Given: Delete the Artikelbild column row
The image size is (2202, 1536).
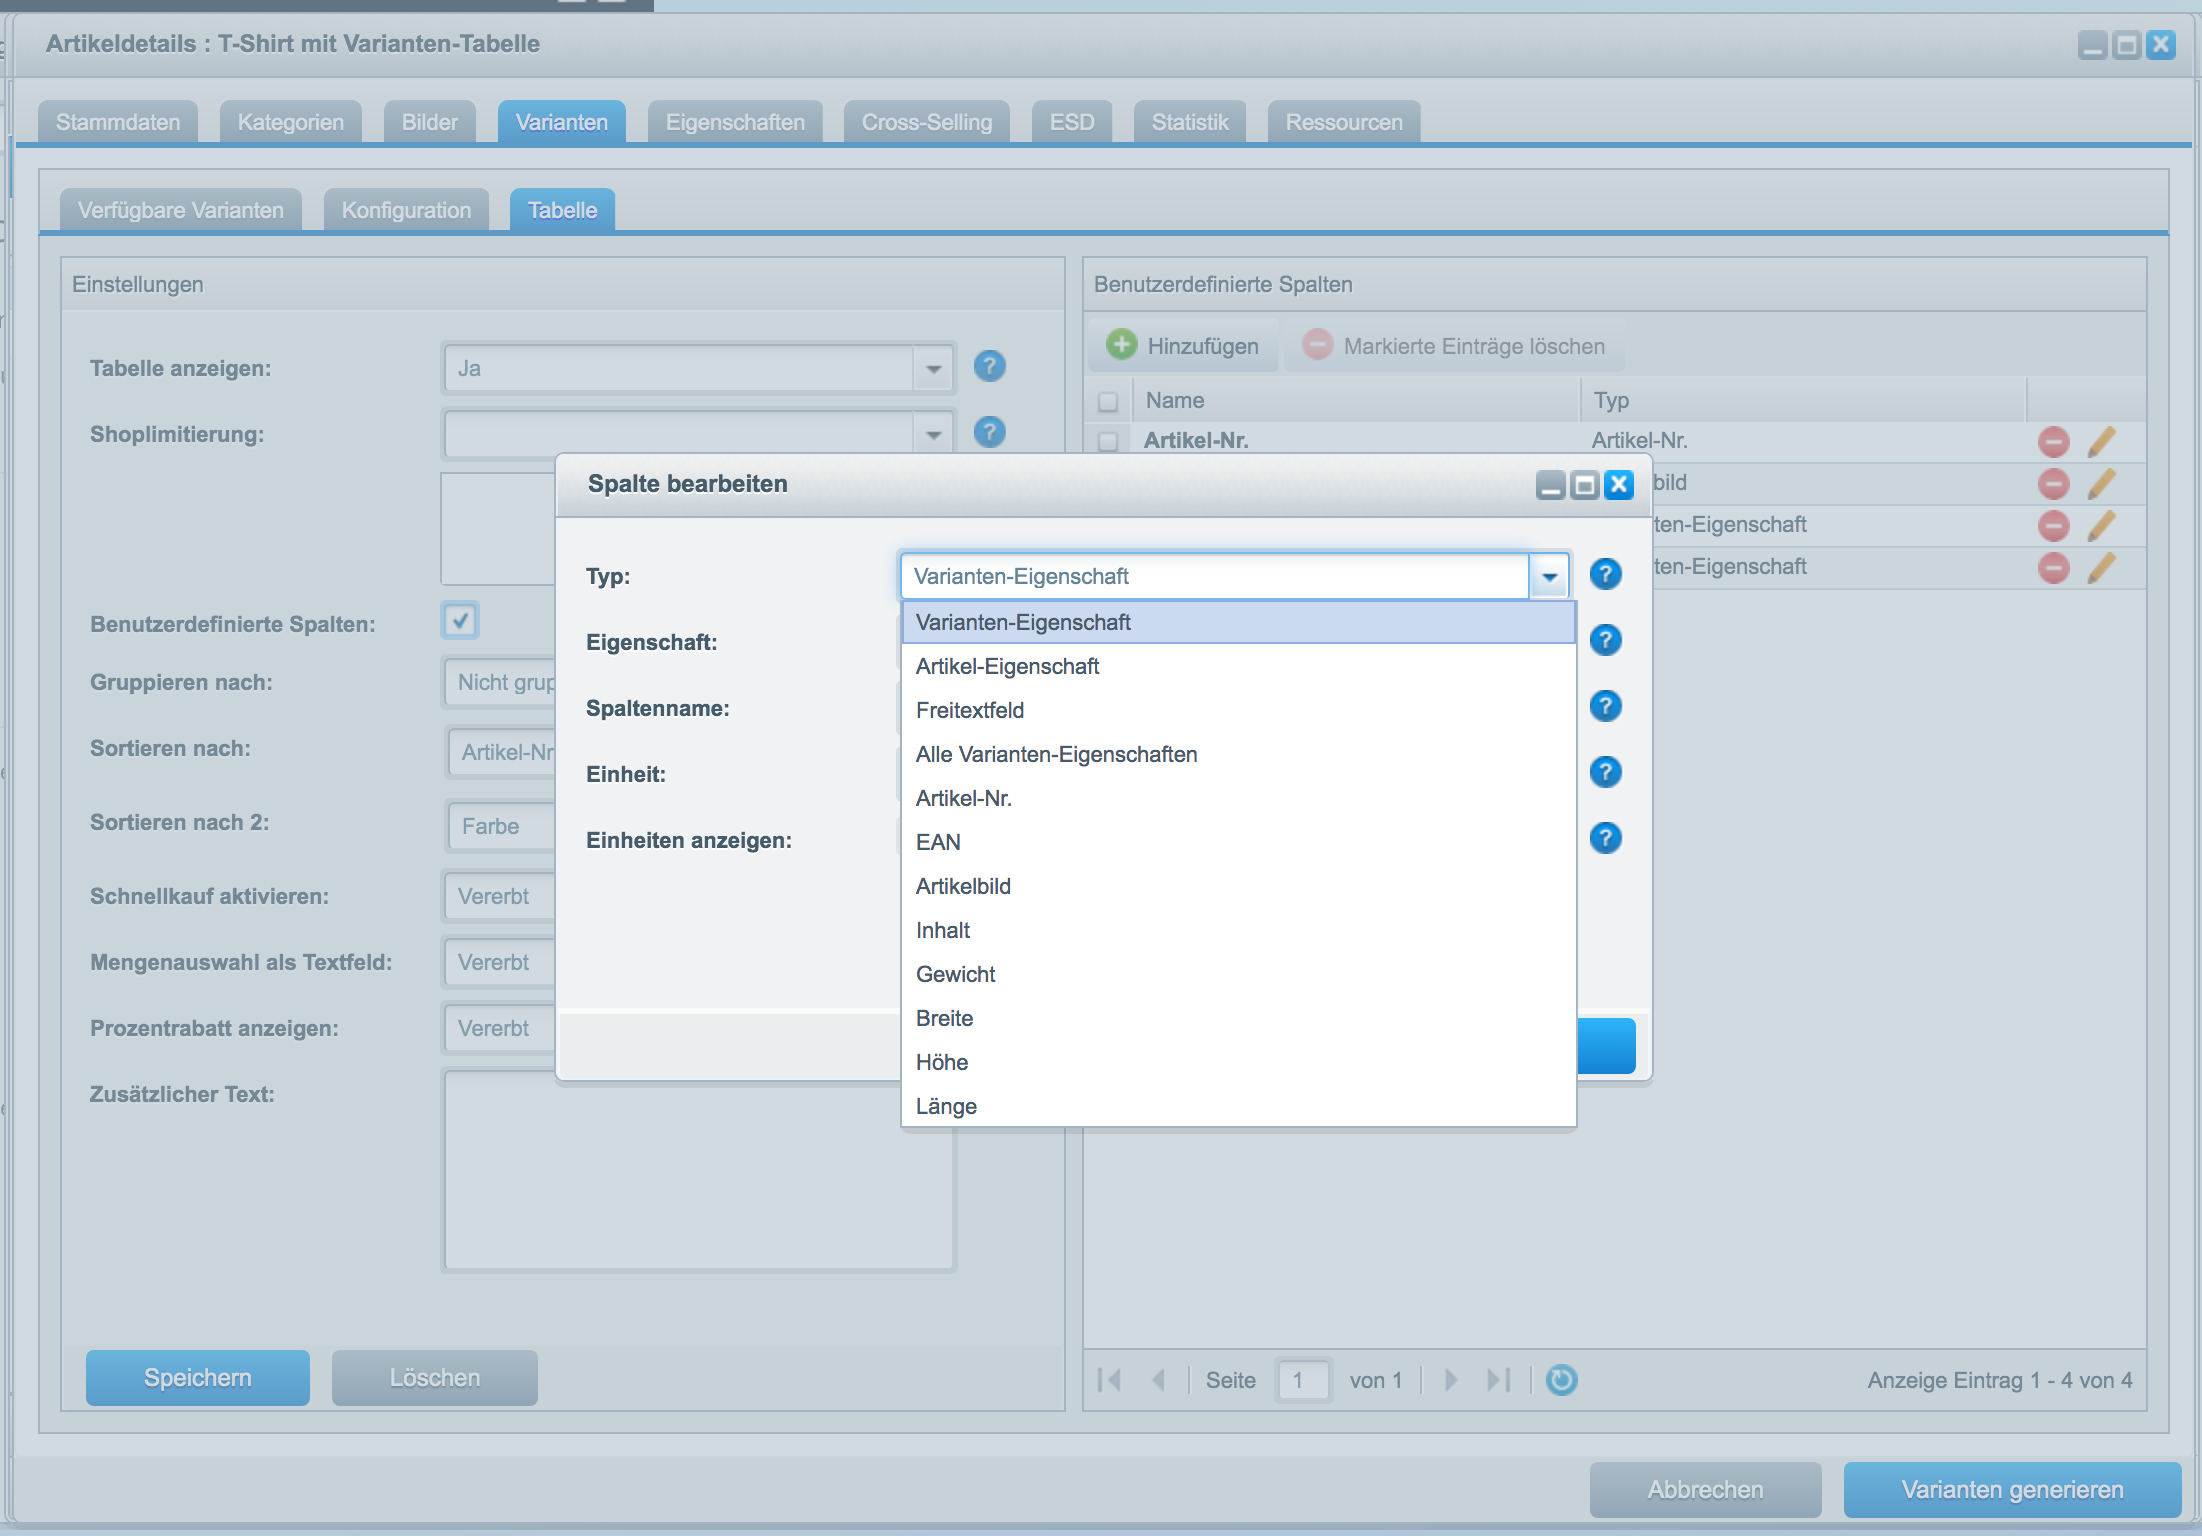Looking at the screenshot, I should pyautogui.click(x=2053, y=483).
